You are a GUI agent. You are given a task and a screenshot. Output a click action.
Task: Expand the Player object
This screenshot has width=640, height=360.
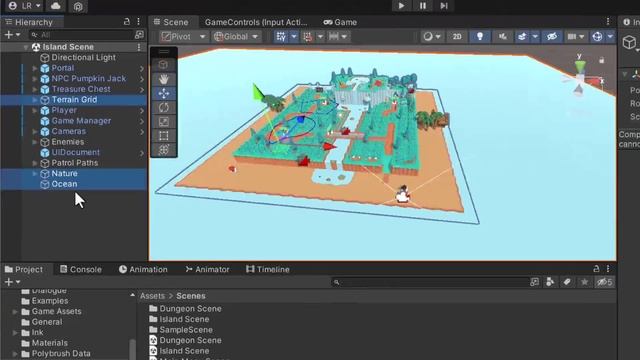[x=35, y=110]
